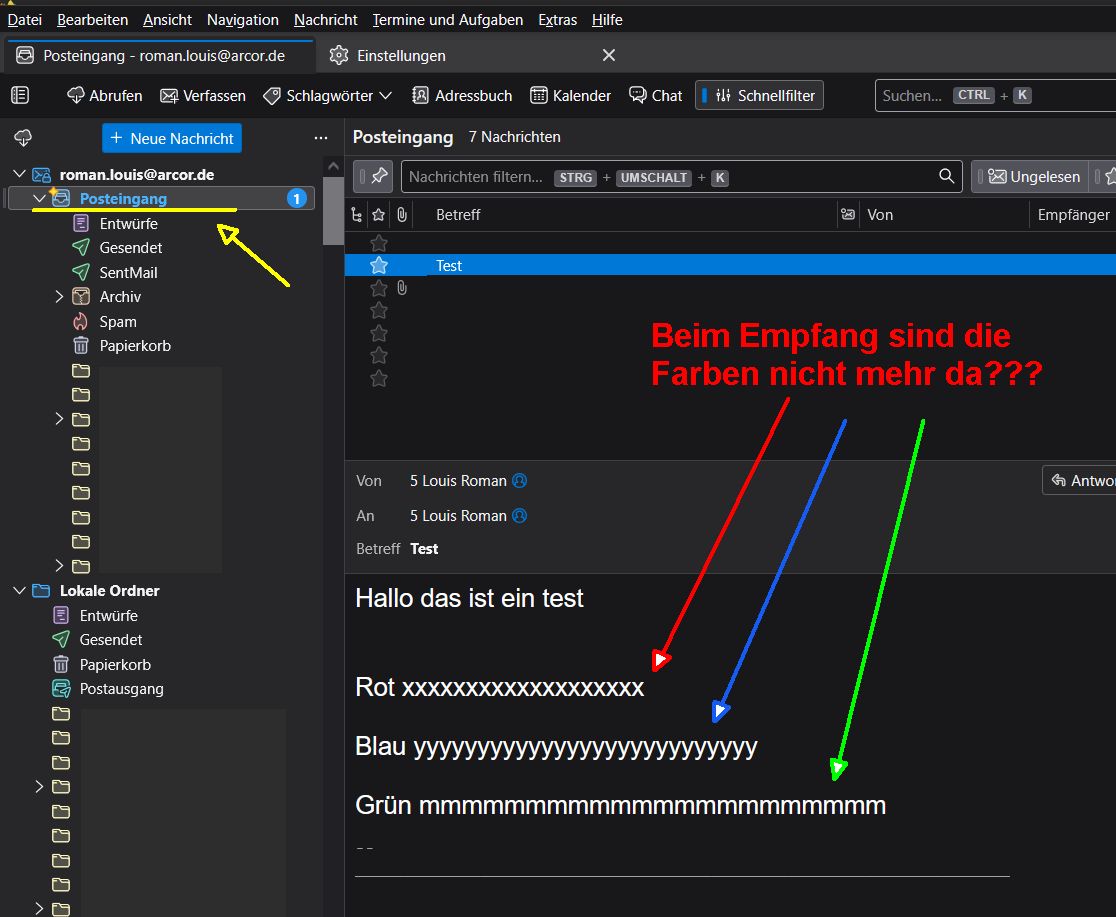Viewport: 1116px width, 917px height.
Task: Click Verfassen to compose a message
Action: pyautogui.click(x=203, y=95)
